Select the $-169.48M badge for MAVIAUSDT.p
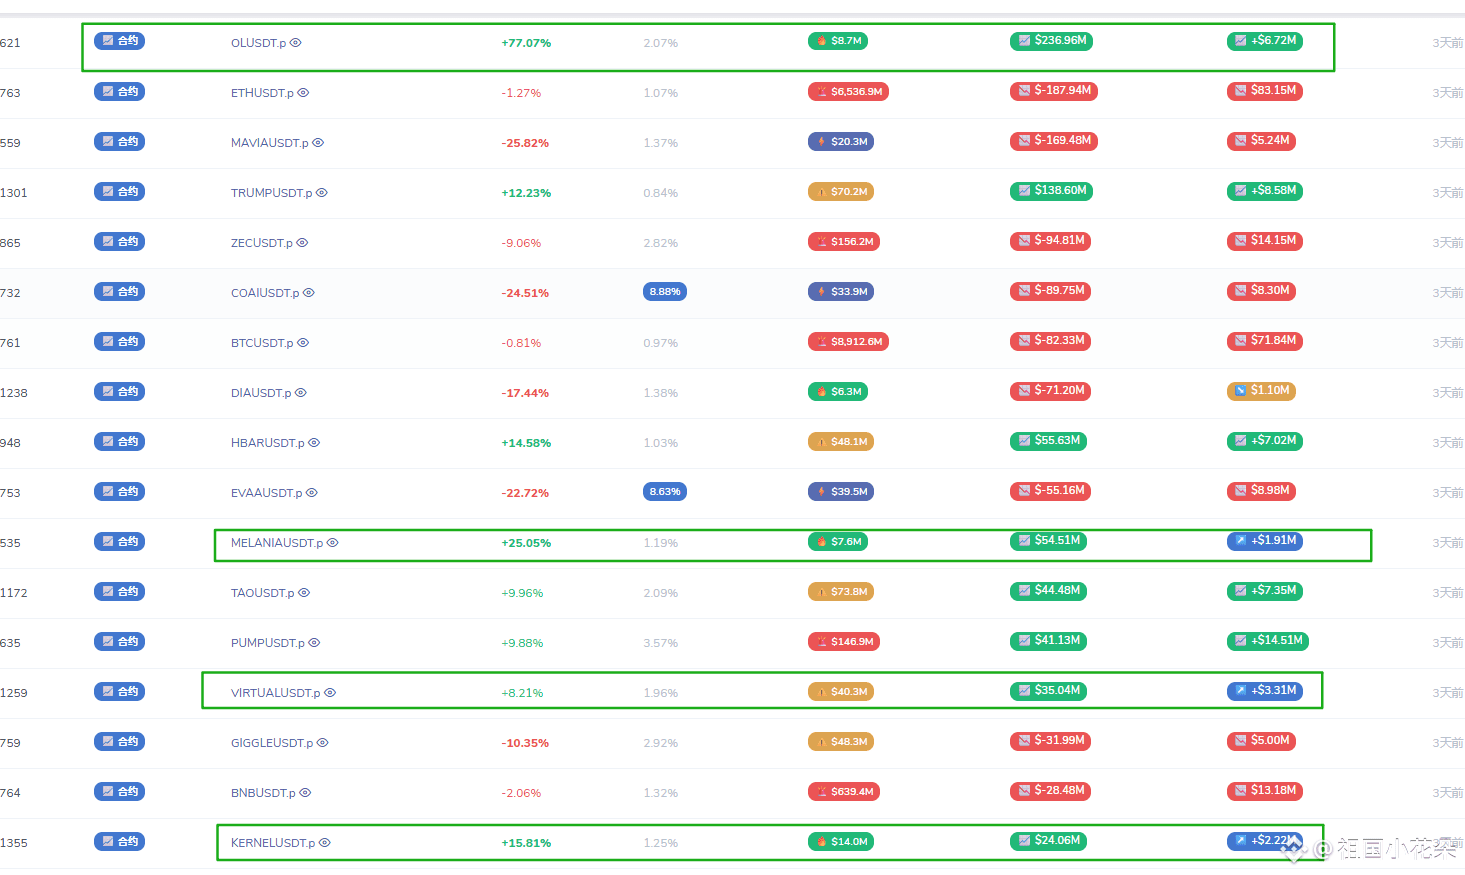Viewport: 1465px width, 875px height. click(1054, 141)
